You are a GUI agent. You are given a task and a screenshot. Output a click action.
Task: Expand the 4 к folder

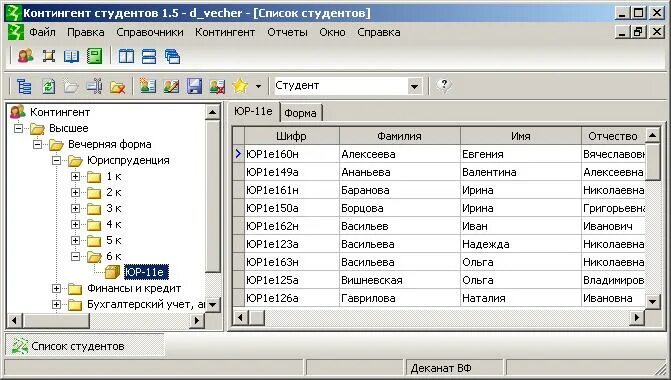75,225
